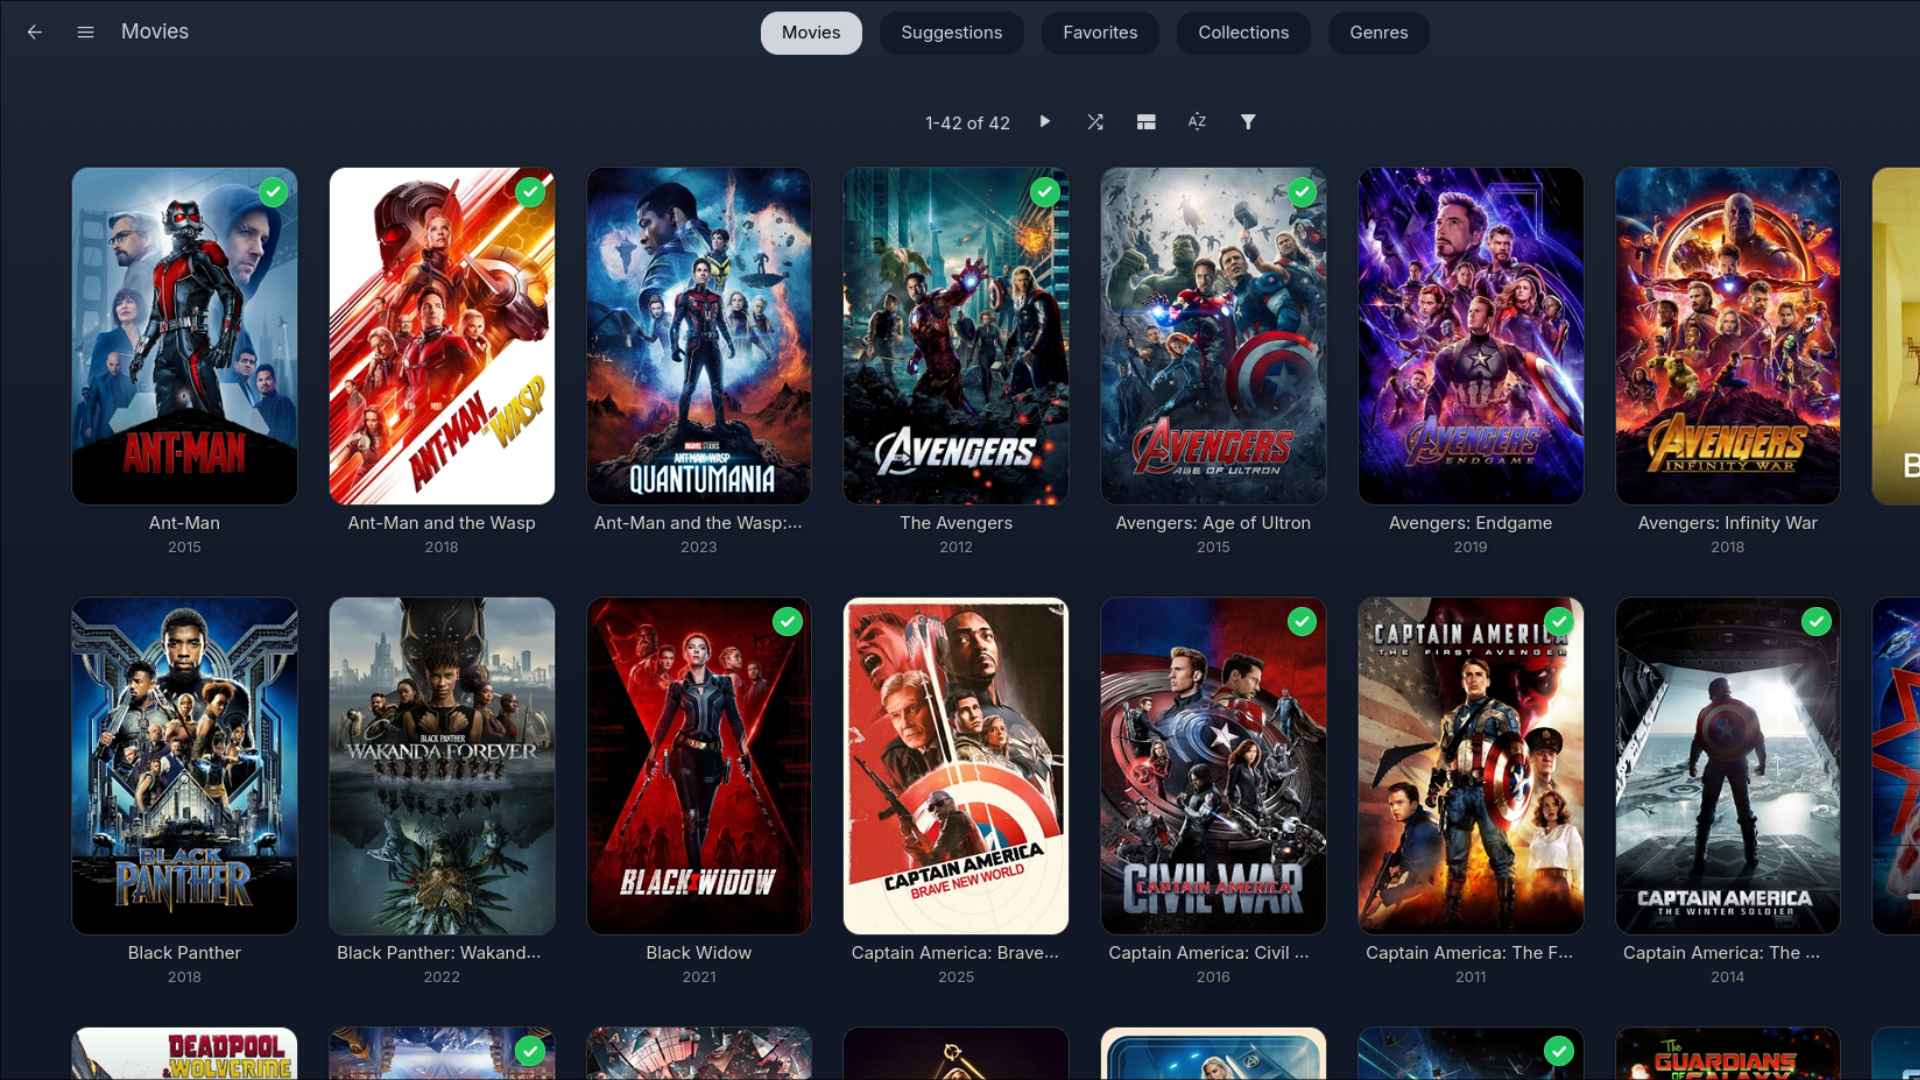
Task: Open the hamburger menu
Action: pos(86,32)
